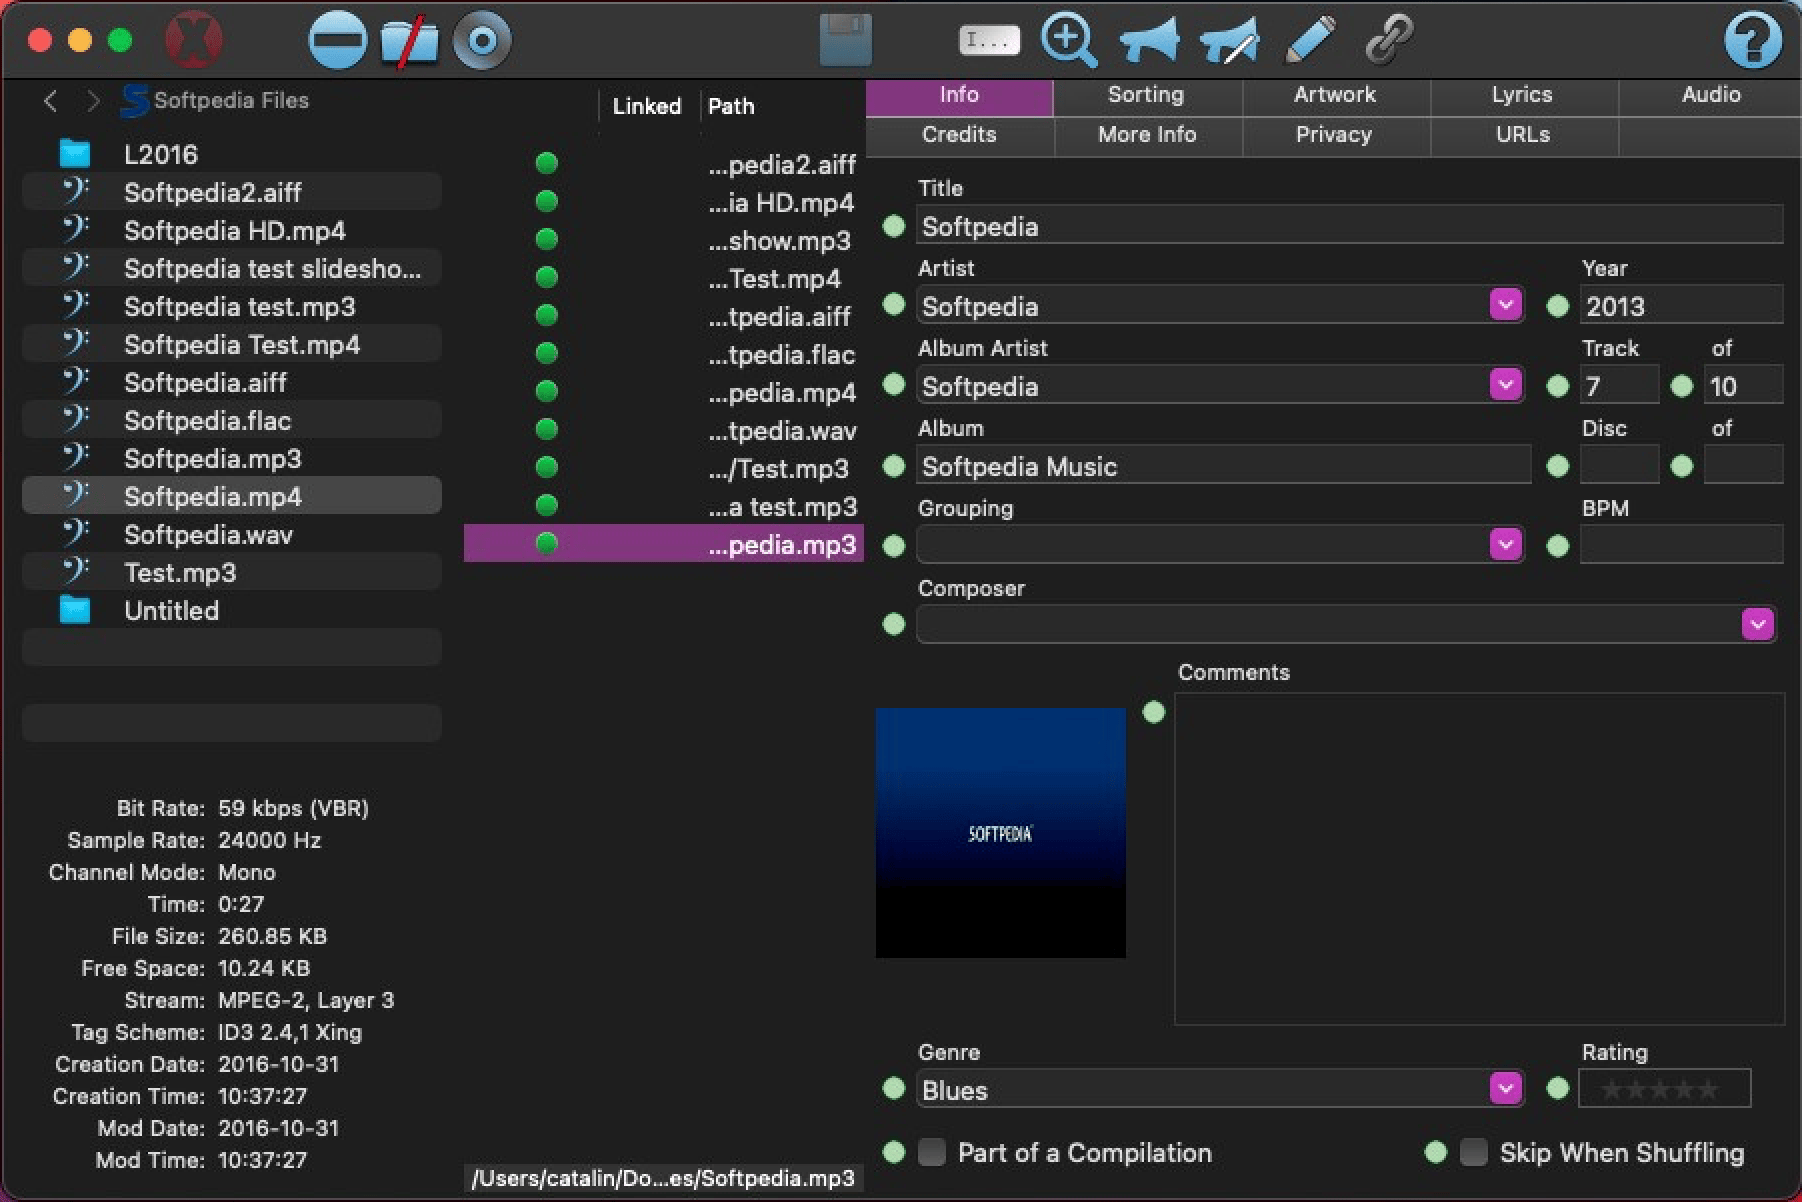1802x1202 pixels.
Task: Click the folder with red slash icon
Action: 409,42
